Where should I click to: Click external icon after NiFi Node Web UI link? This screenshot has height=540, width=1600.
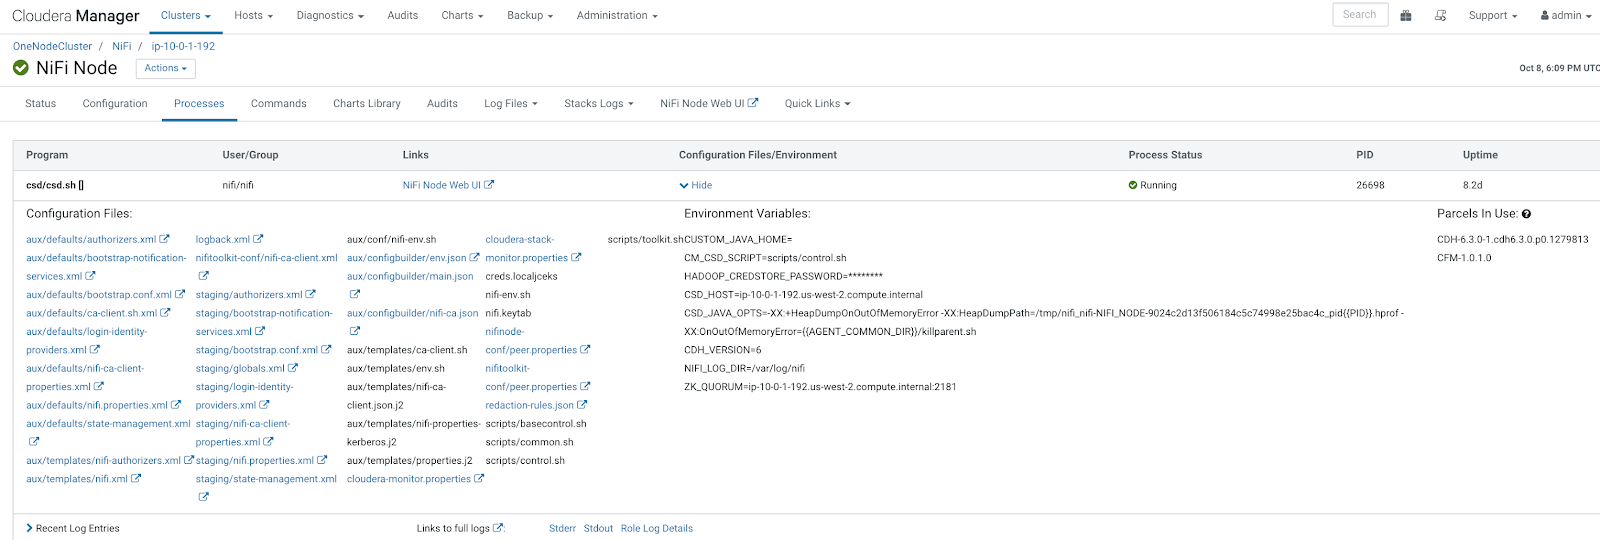point(489,184)
